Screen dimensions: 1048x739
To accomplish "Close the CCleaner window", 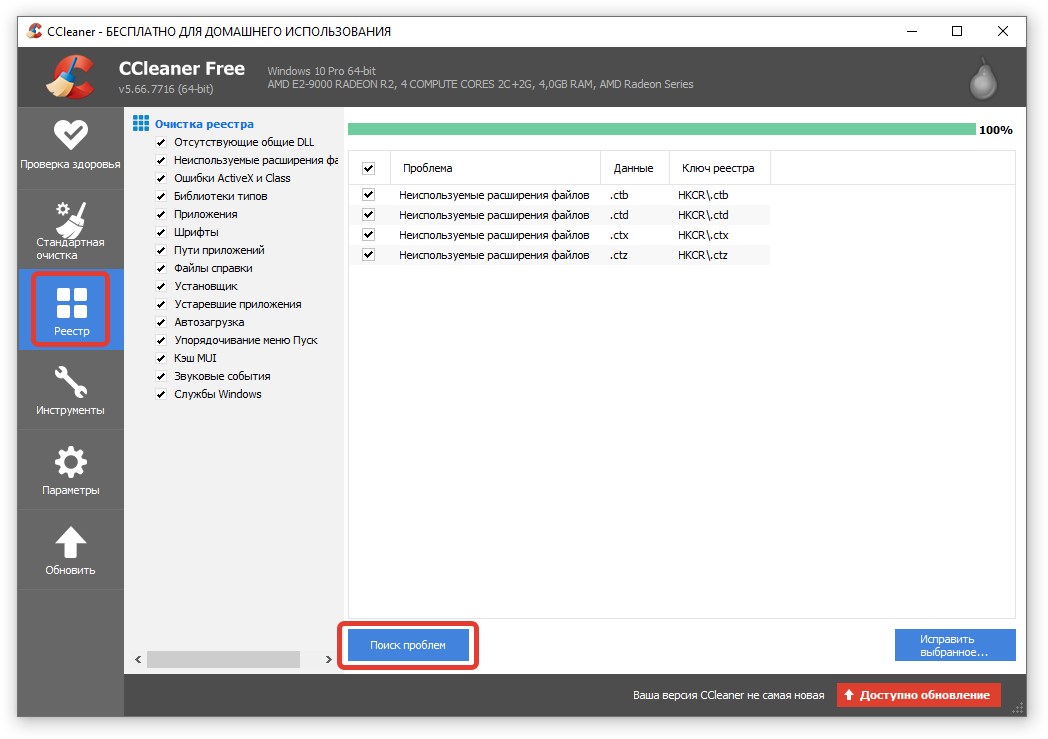I will 1003,31.
